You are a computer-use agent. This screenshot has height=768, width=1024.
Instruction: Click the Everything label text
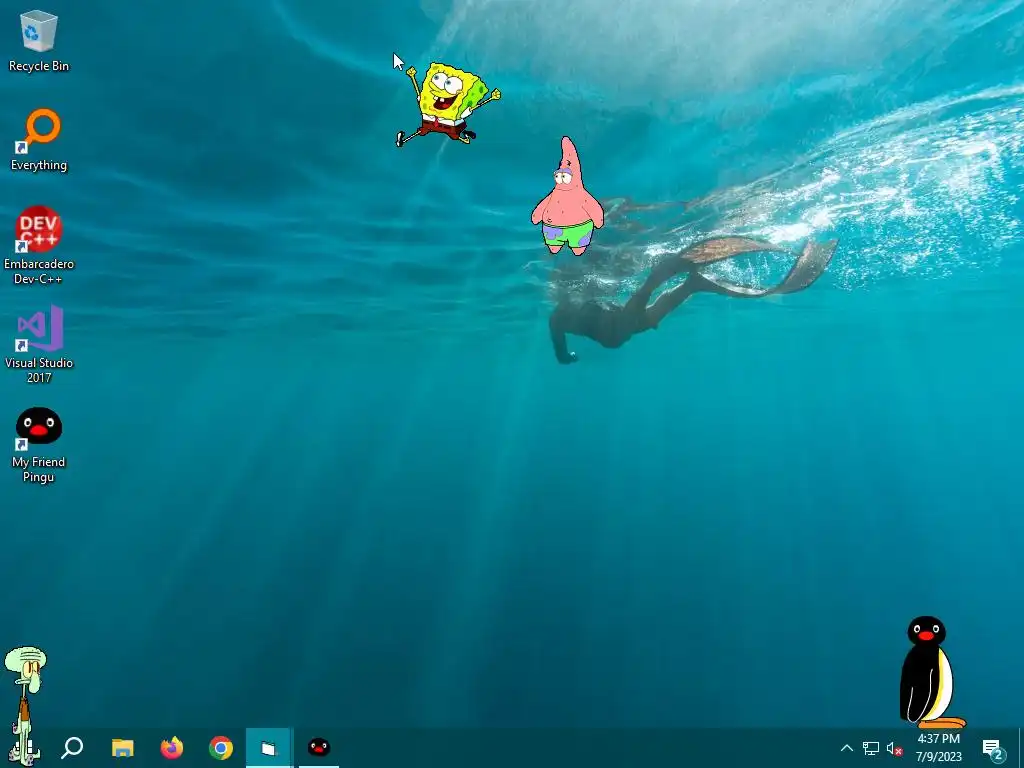(39, 165)
